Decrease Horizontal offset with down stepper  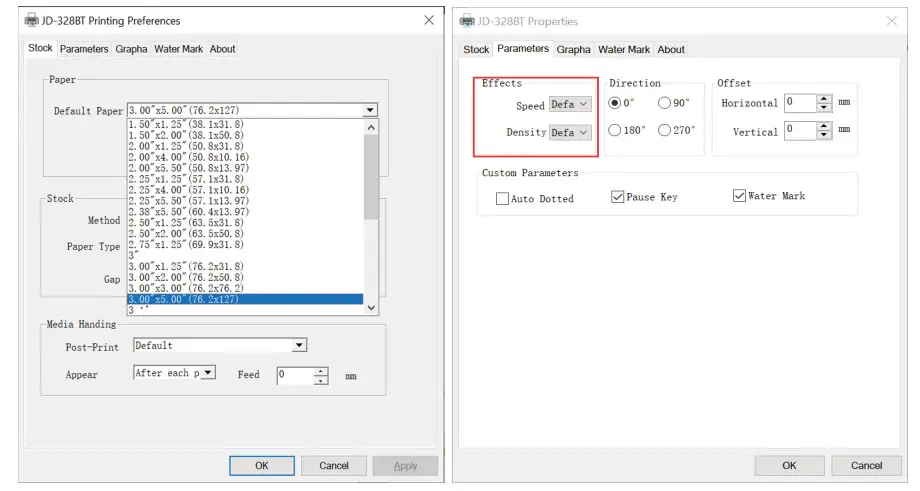click(824, 107)
